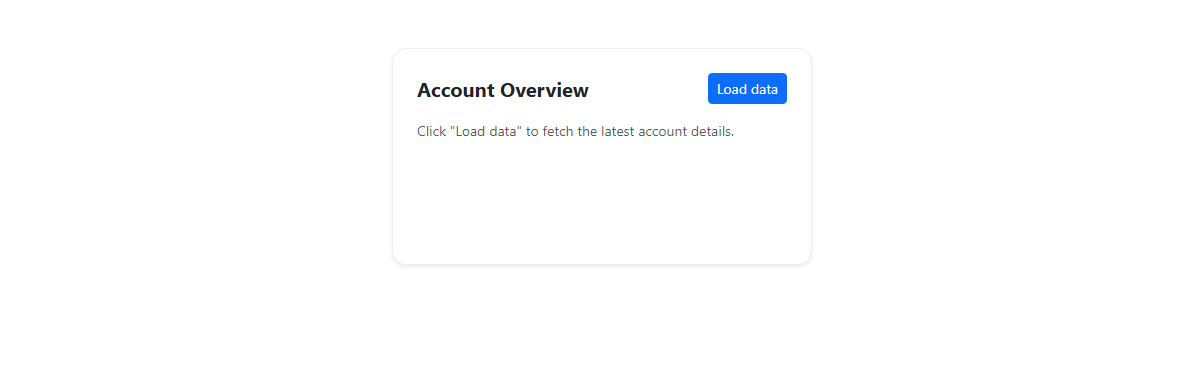Fetch latest account details via Load data
Image resolution: width=1204 pixels, height=377 pixels.
(x=747, y=89)
